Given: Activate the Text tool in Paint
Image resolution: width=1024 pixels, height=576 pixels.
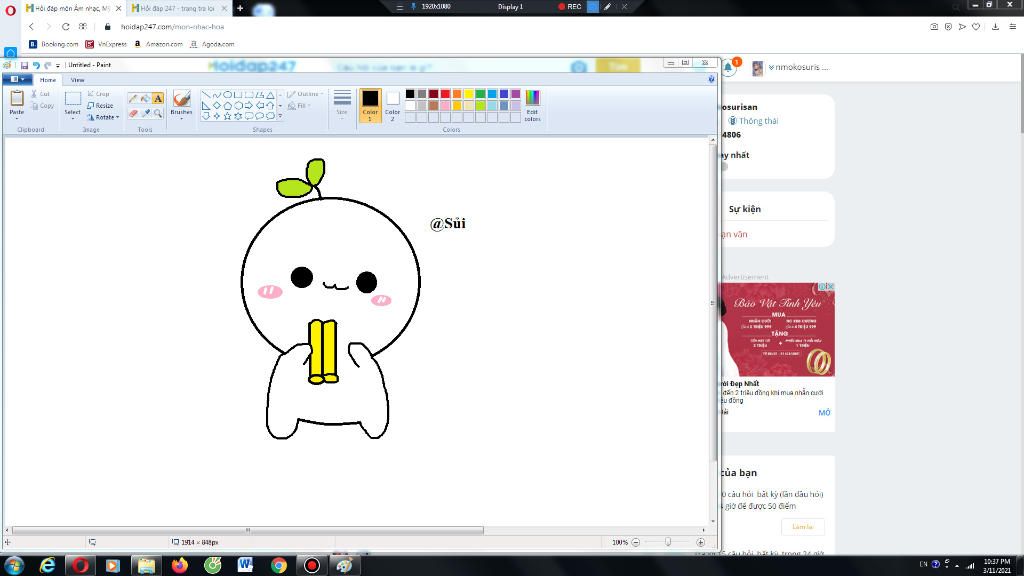Looking at the screenshot, I should [158, 99].
